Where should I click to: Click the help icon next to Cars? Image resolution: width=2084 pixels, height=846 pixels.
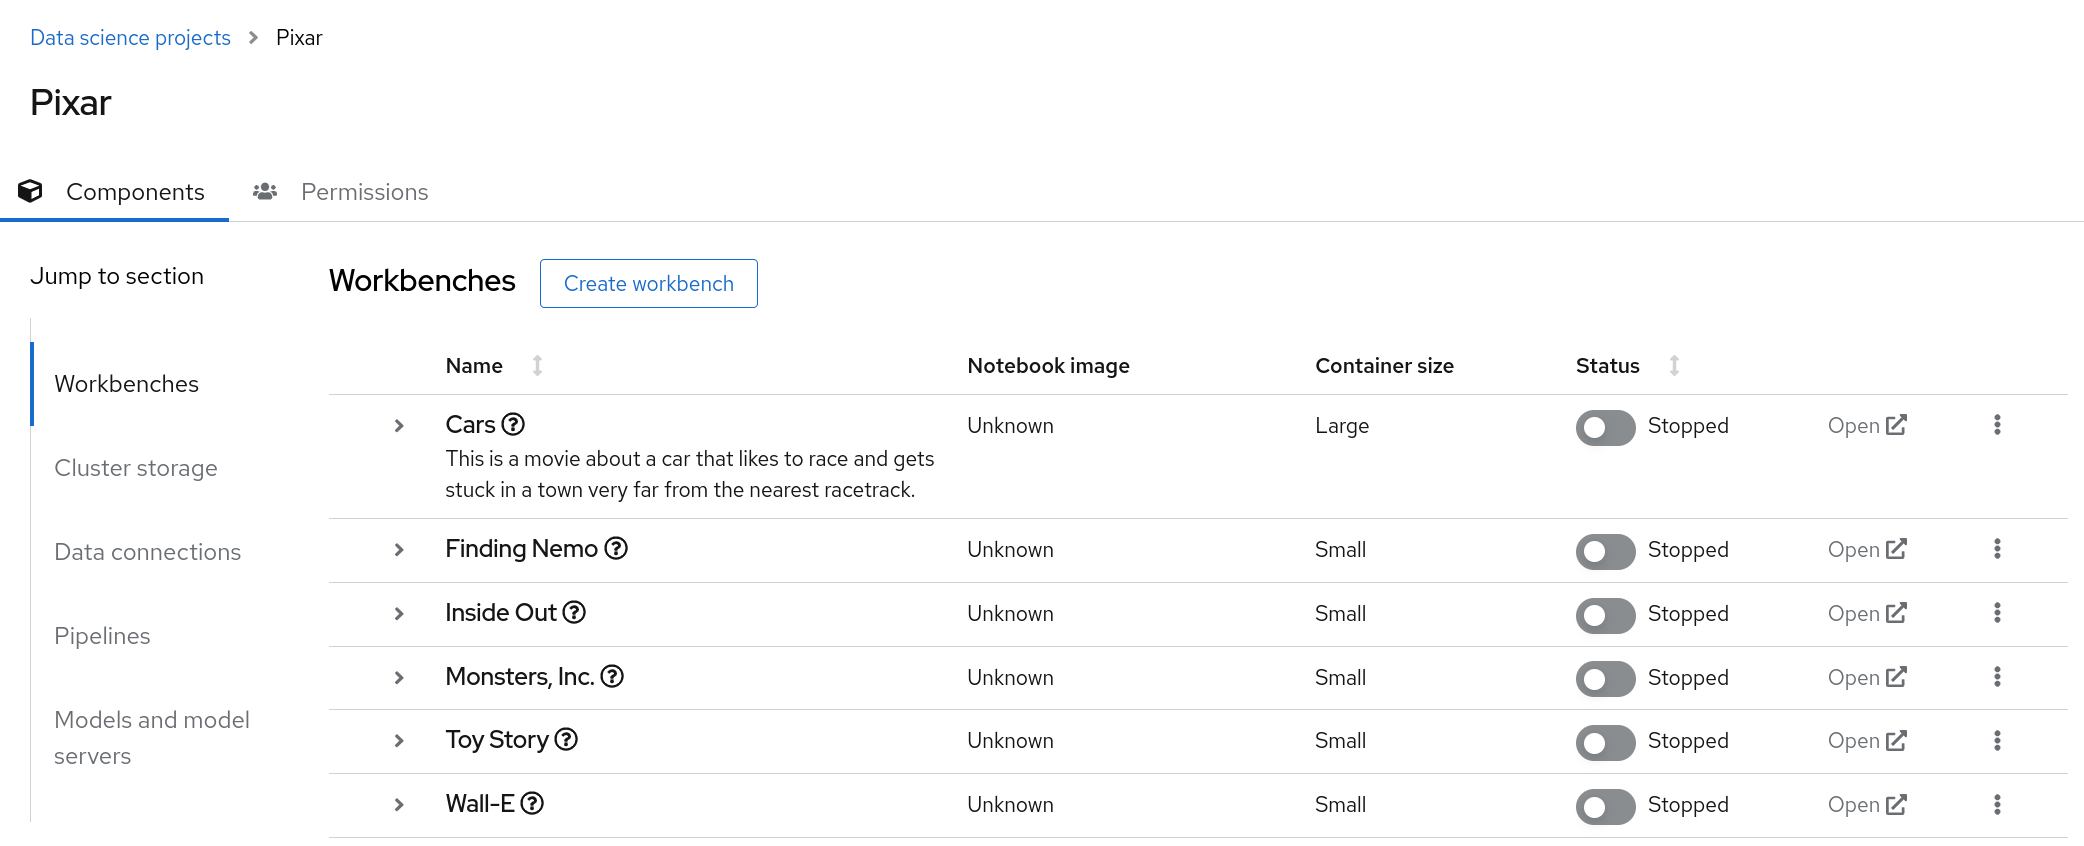click(513, 425)
